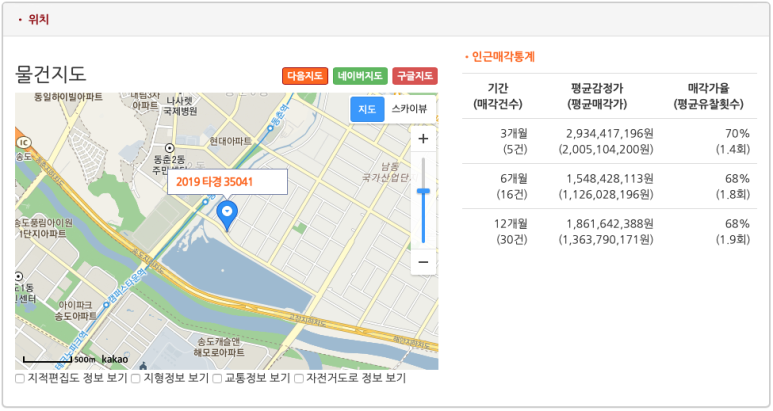Enable 지적편집도 정보 보기 checkbox
This screenshot has width=773, height=411.
(x=21, y=379)
